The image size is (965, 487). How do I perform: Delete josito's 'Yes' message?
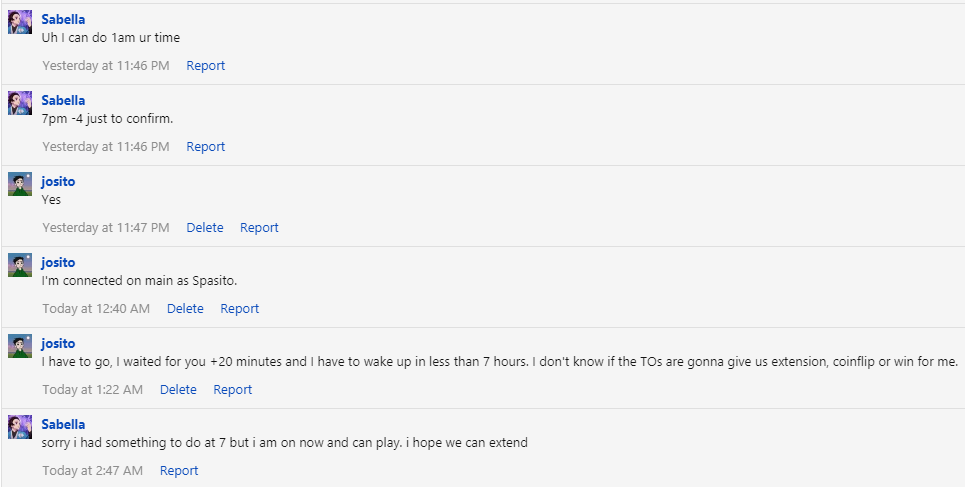coord(205,228)
